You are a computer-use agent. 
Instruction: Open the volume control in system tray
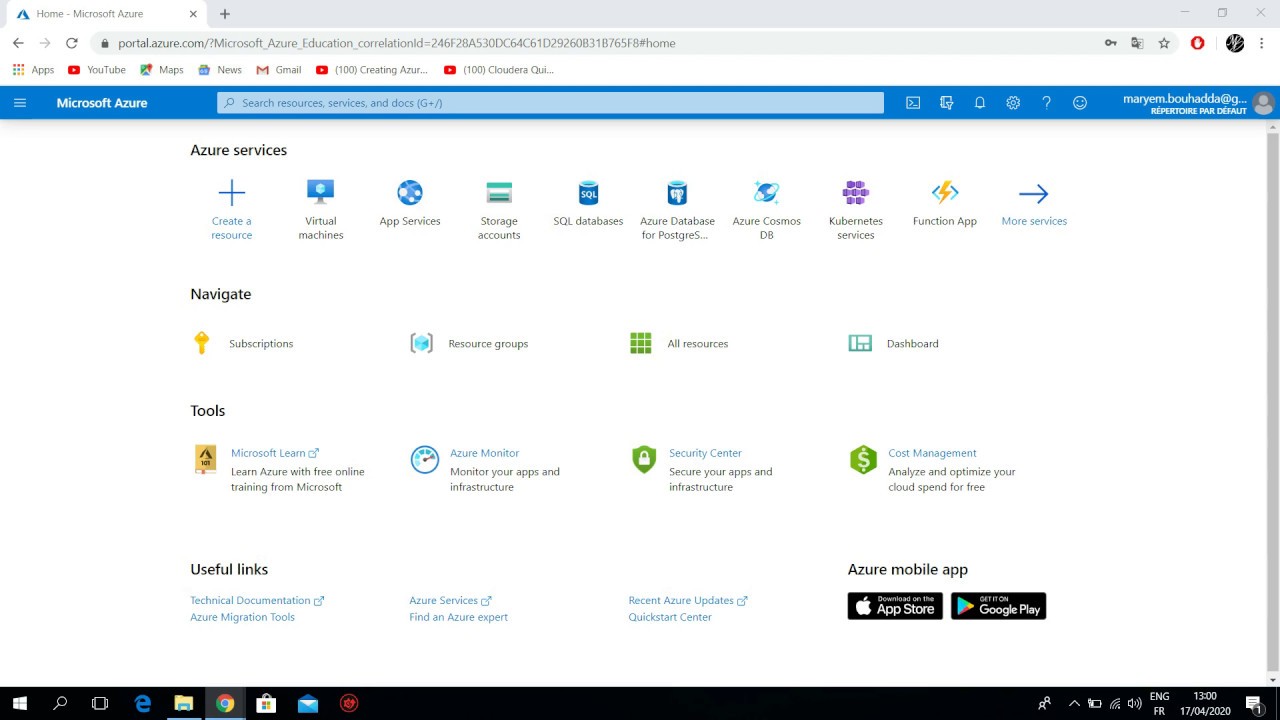click(1134, 703)
